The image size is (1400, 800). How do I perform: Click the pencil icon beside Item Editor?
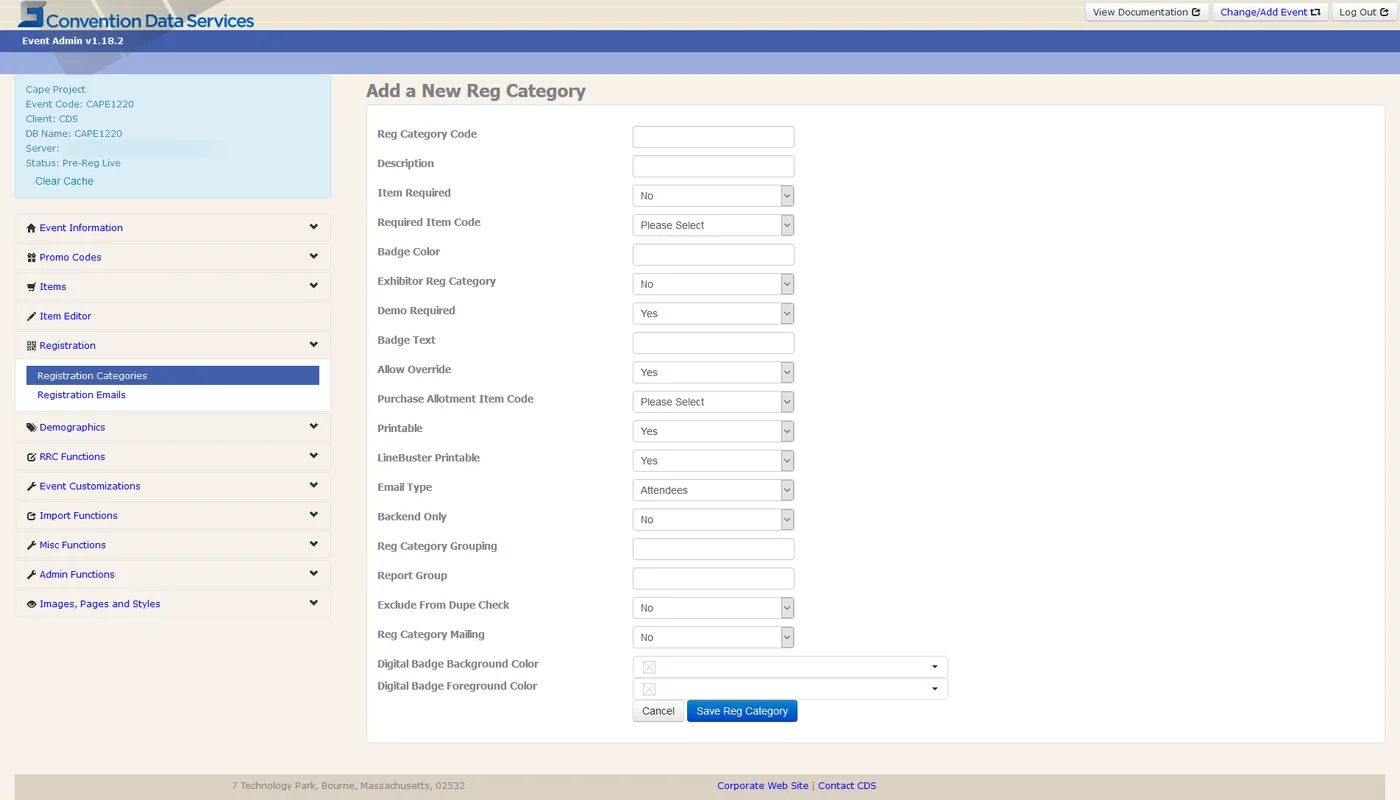(31, 317)
